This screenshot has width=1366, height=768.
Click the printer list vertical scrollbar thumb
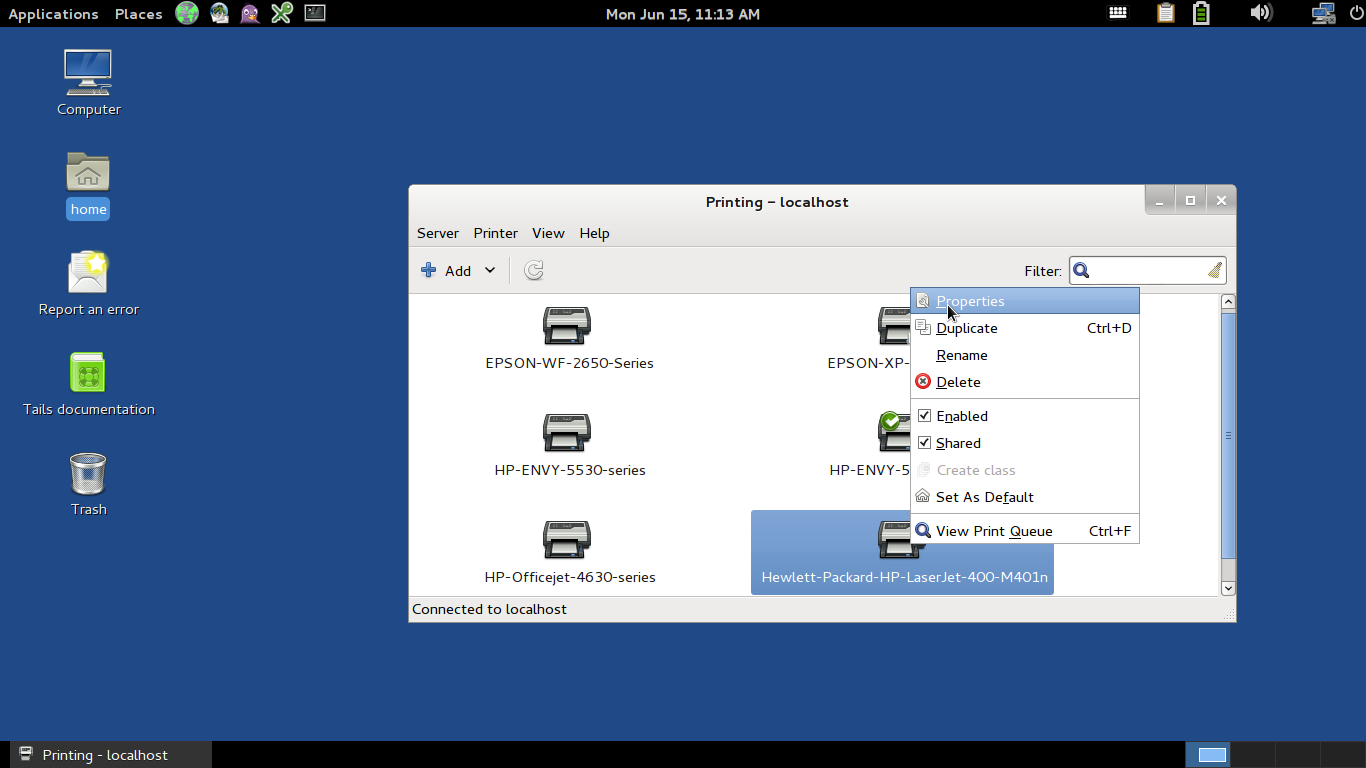pyautogui.click(x=1229, y=435)
